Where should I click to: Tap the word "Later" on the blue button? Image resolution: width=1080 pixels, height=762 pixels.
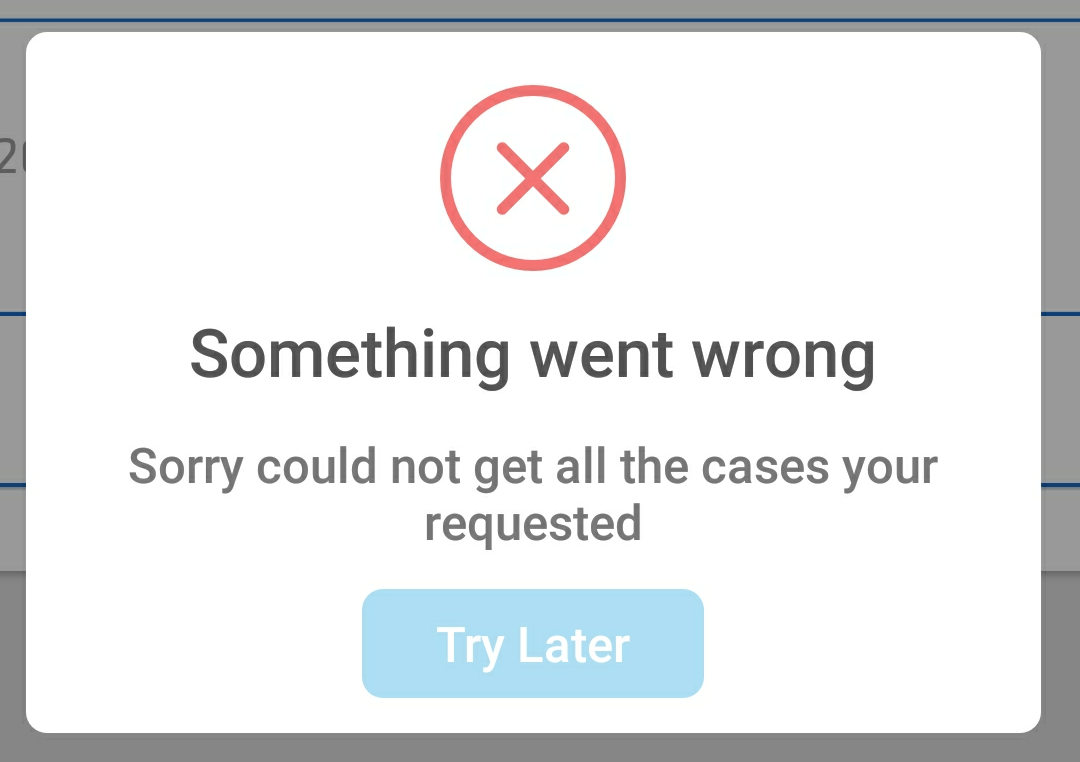click(574, 646)
